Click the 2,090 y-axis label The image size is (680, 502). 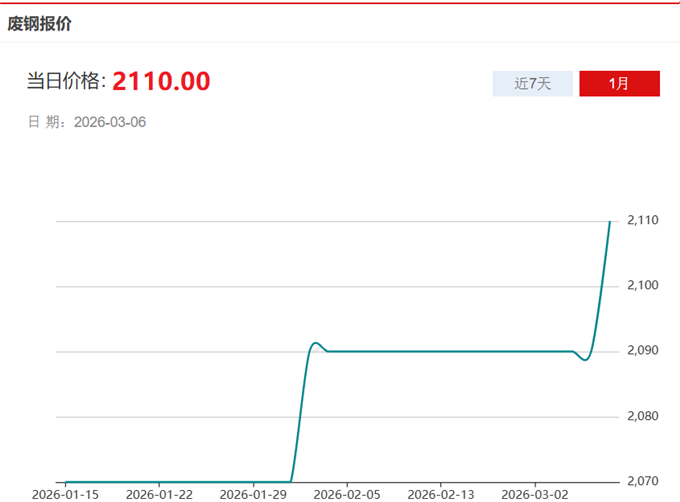point(641,351)
